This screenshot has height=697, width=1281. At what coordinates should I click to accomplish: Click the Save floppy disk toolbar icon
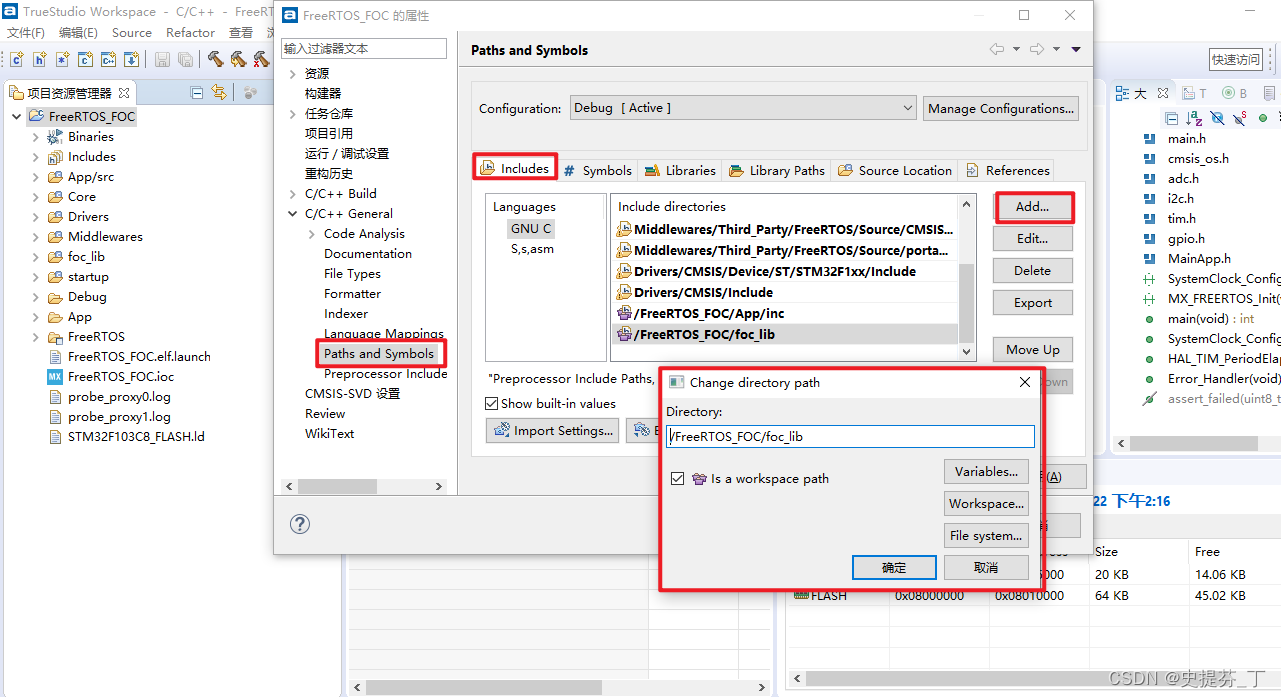[x=162, y=60]
